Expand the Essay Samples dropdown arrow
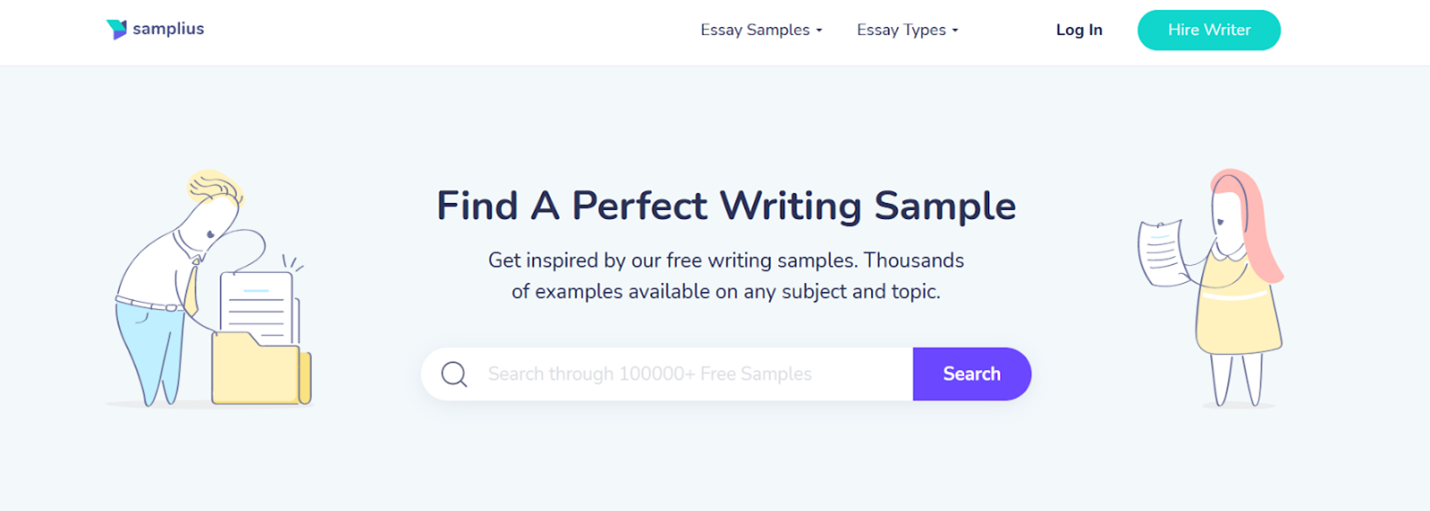 point(819,31)
